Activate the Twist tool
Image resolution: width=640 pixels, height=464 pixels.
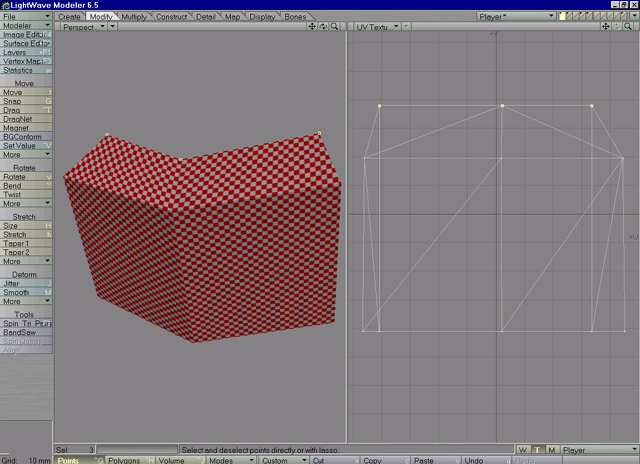pos(26,195)
